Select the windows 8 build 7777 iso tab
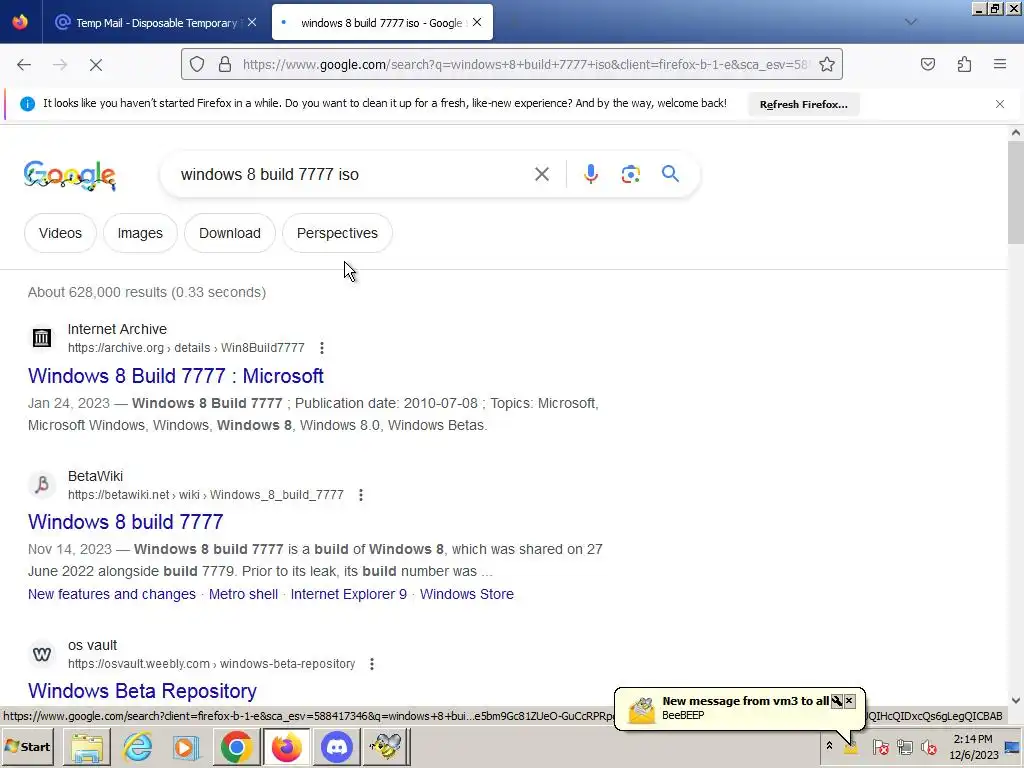1024x768 pixels. (x=382, y=23)
